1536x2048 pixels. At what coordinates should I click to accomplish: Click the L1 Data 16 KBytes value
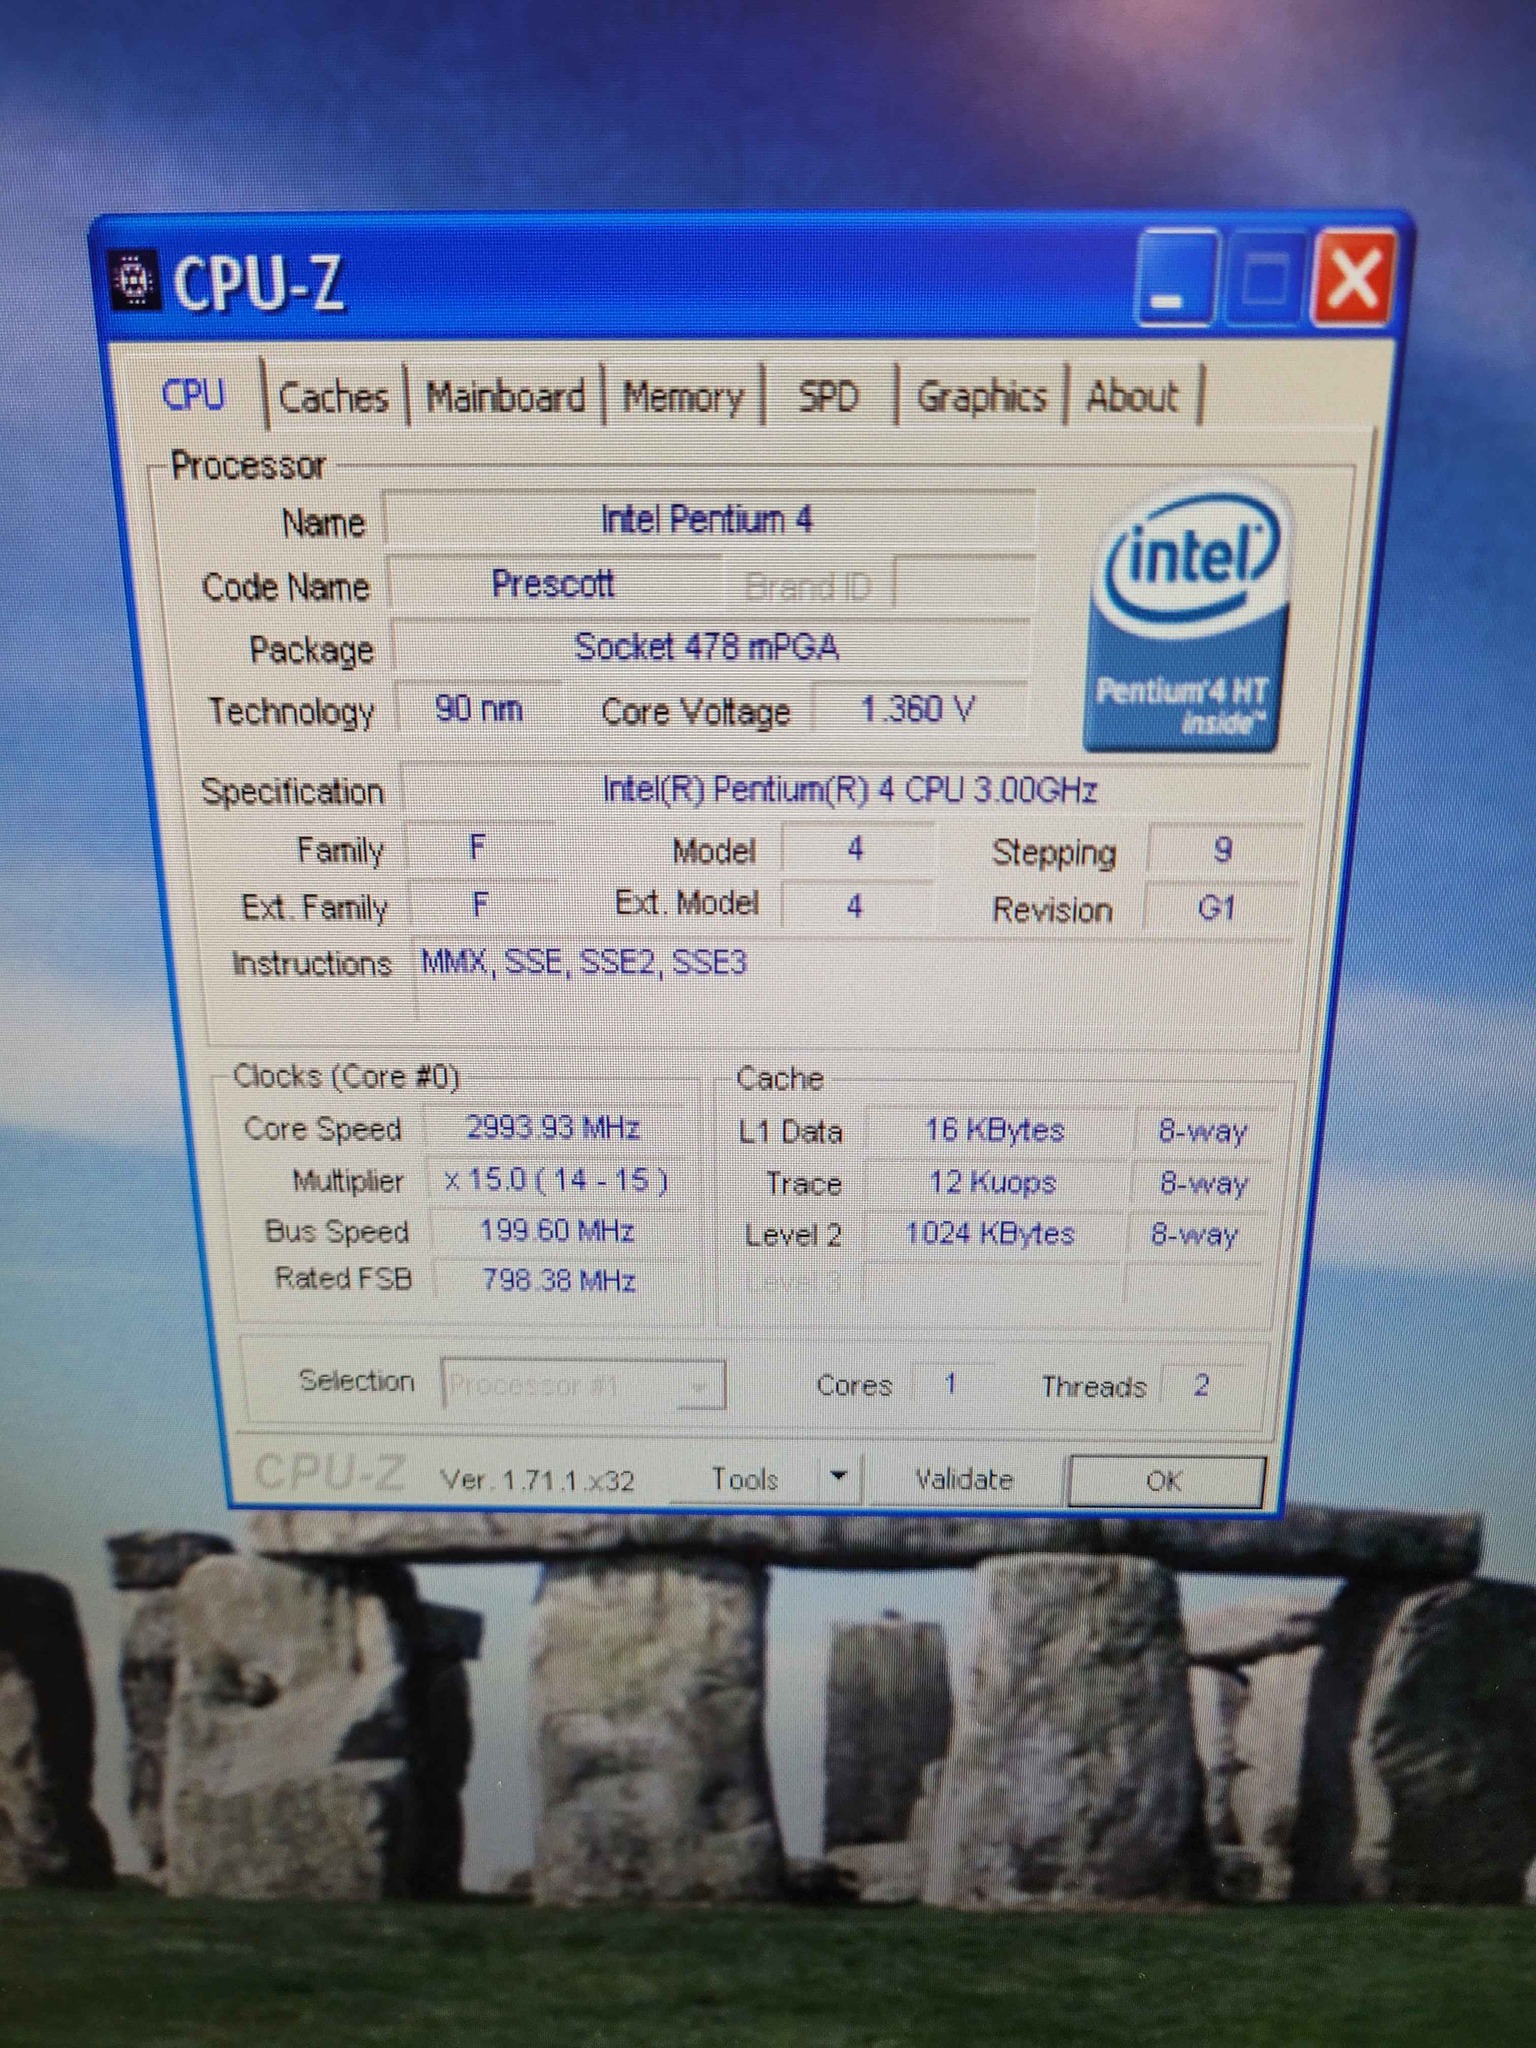(995, 1131)
